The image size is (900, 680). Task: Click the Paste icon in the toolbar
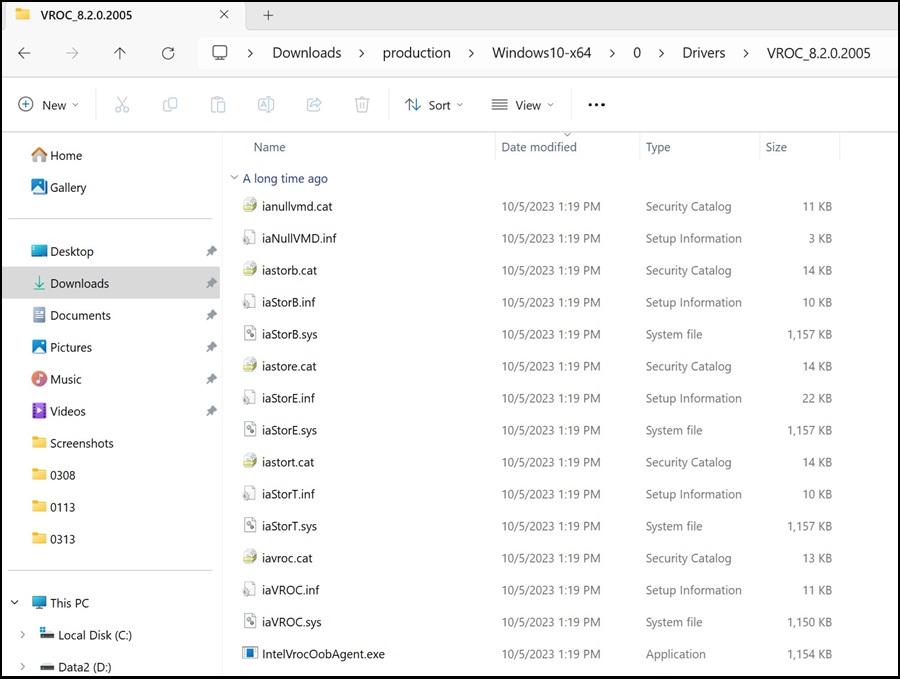click(x=218, y=104)
